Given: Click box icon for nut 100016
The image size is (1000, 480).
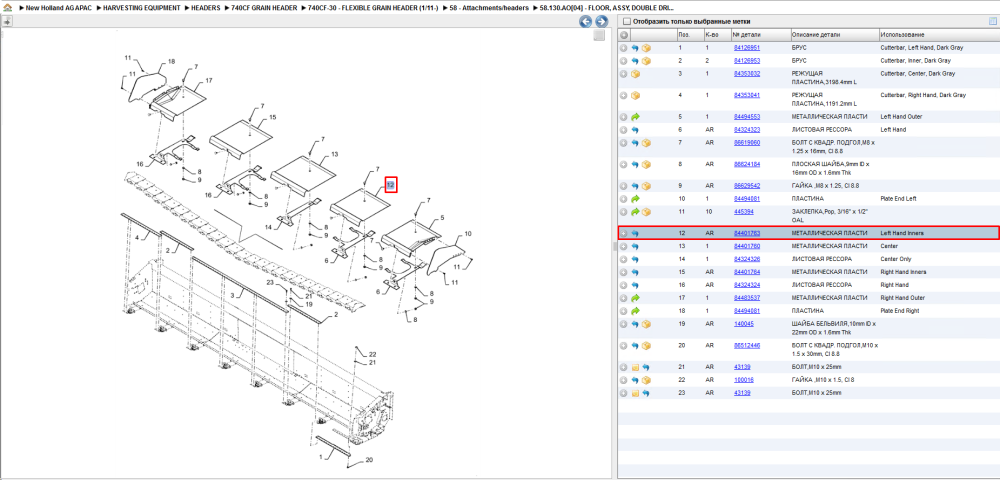Looking at the screenshot, I should click(646, 380).
